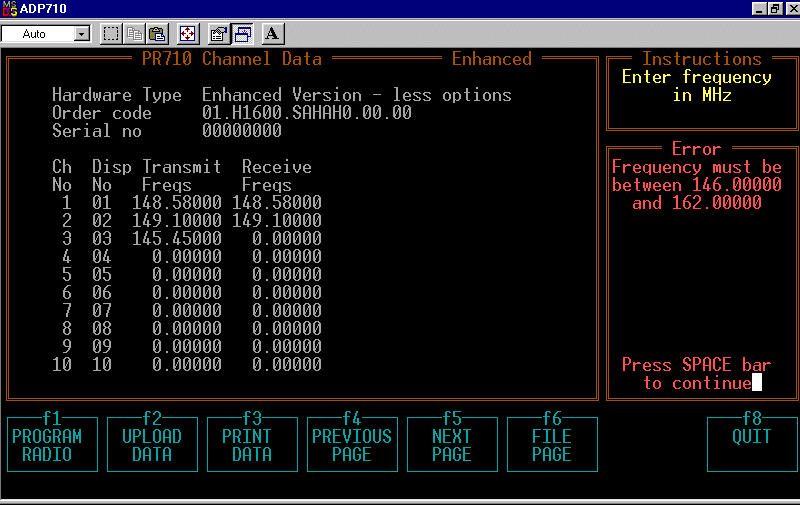Click receive frequency for channel 9
The height and width of the screenshot is (505, 800).
[287, 346]
